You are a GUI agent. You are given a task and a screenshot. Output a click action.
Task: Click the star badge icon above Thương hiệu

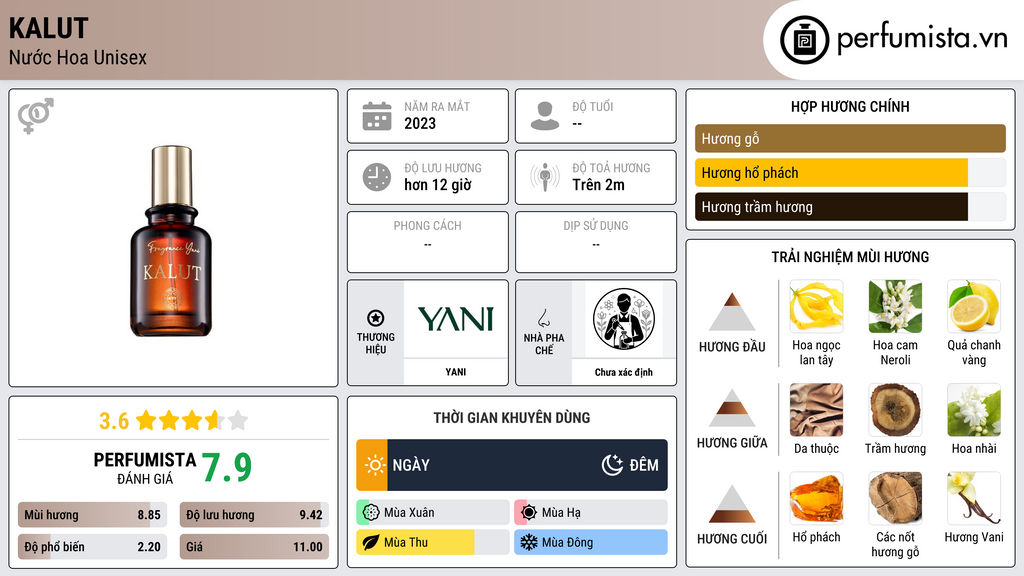coord(376,318)
